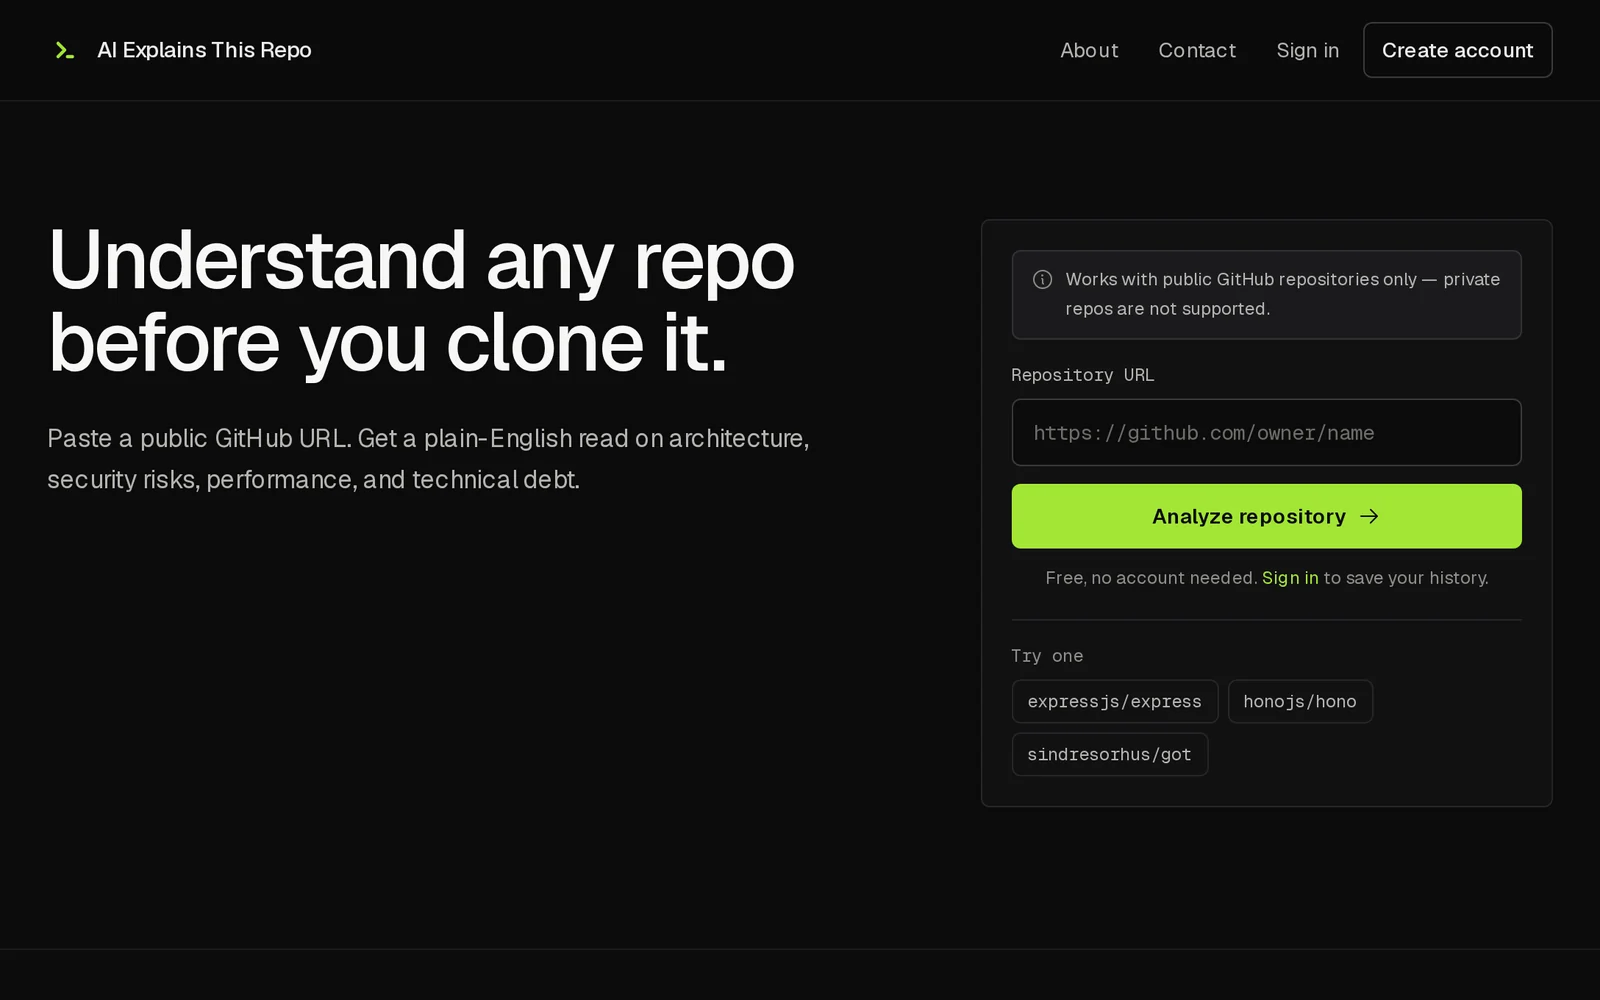Click the 'Works with public GitHub repositories only' notice
Image resolution: width=1600 pixels, height=1000 pixels.
[1266, 294]
